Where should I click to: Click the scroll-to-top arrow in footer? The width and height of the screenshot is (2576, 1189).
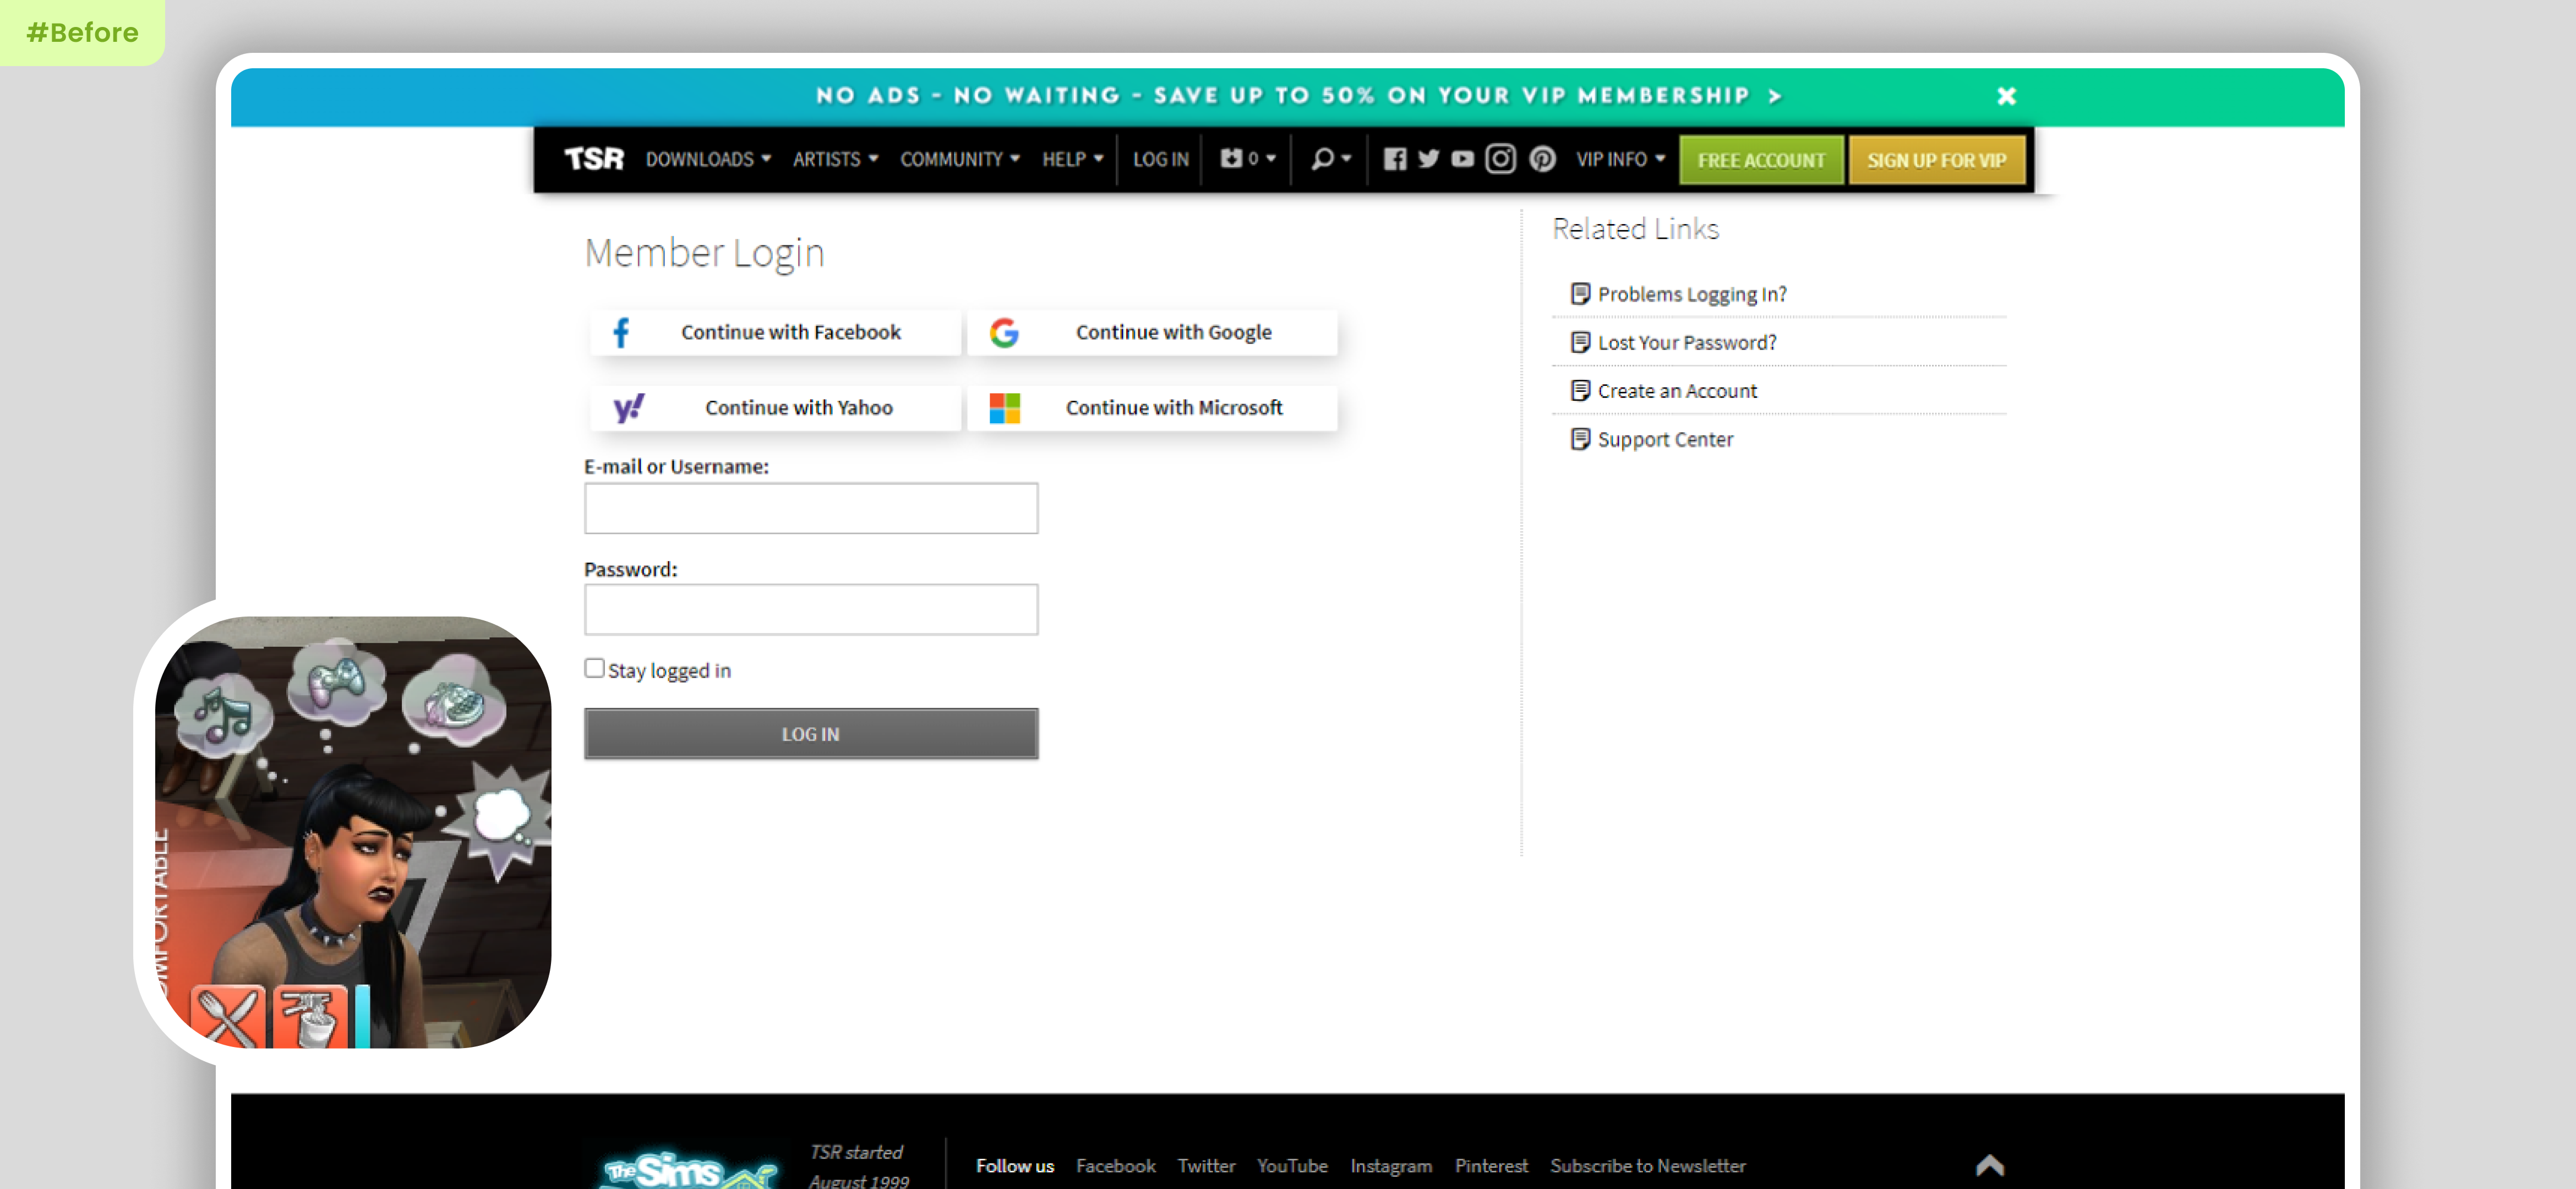click(x=1989, y=1165)
